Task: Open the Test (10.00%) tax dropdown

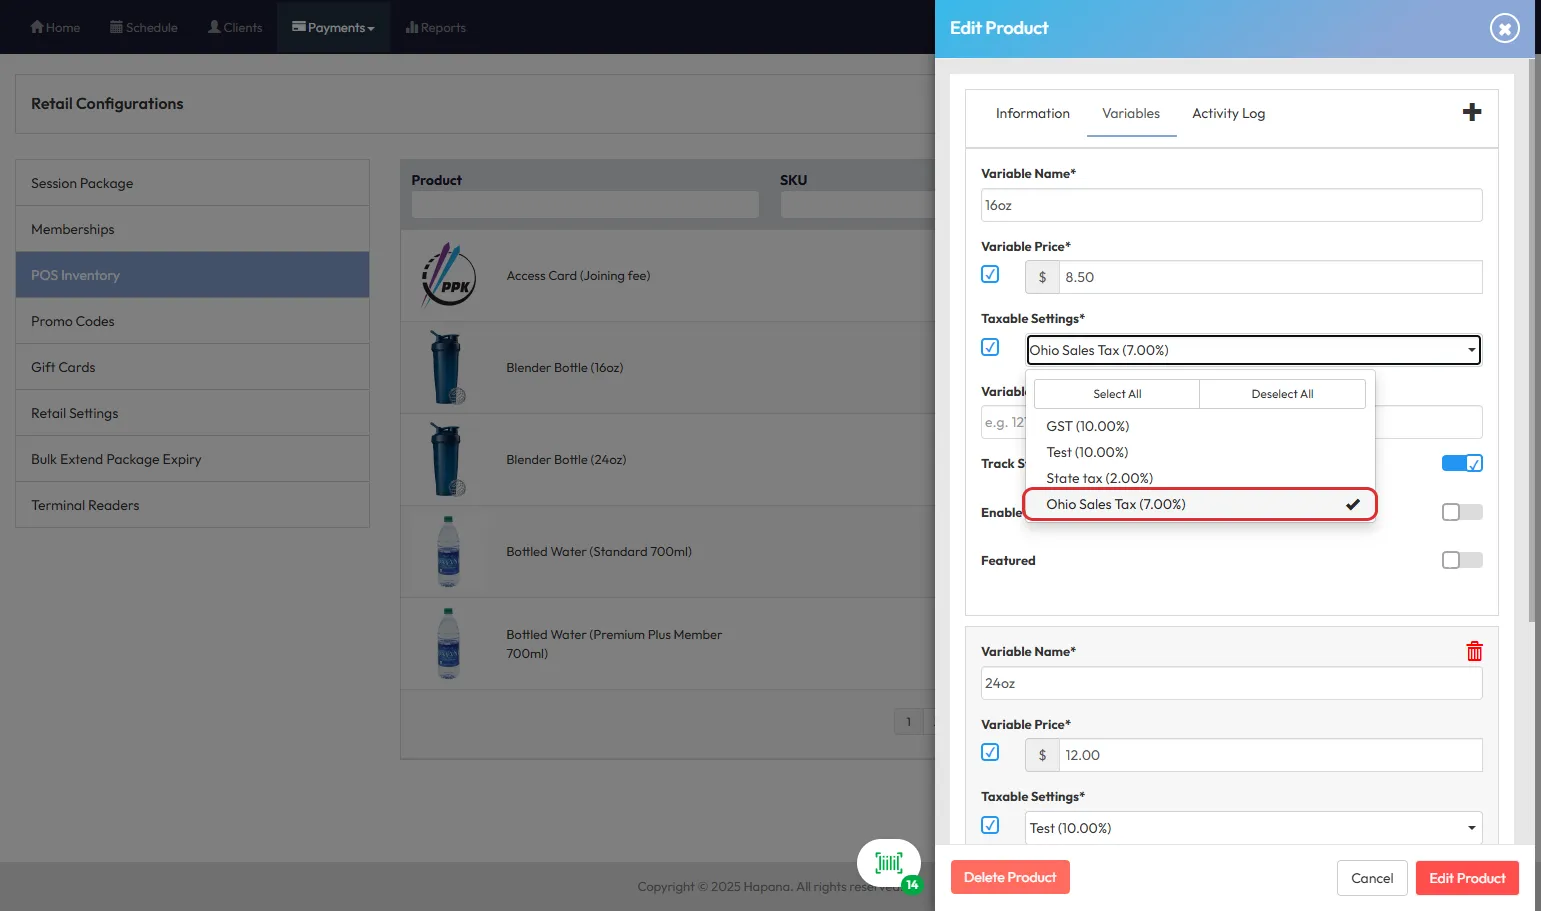Action: click(x=1253, y=828)
